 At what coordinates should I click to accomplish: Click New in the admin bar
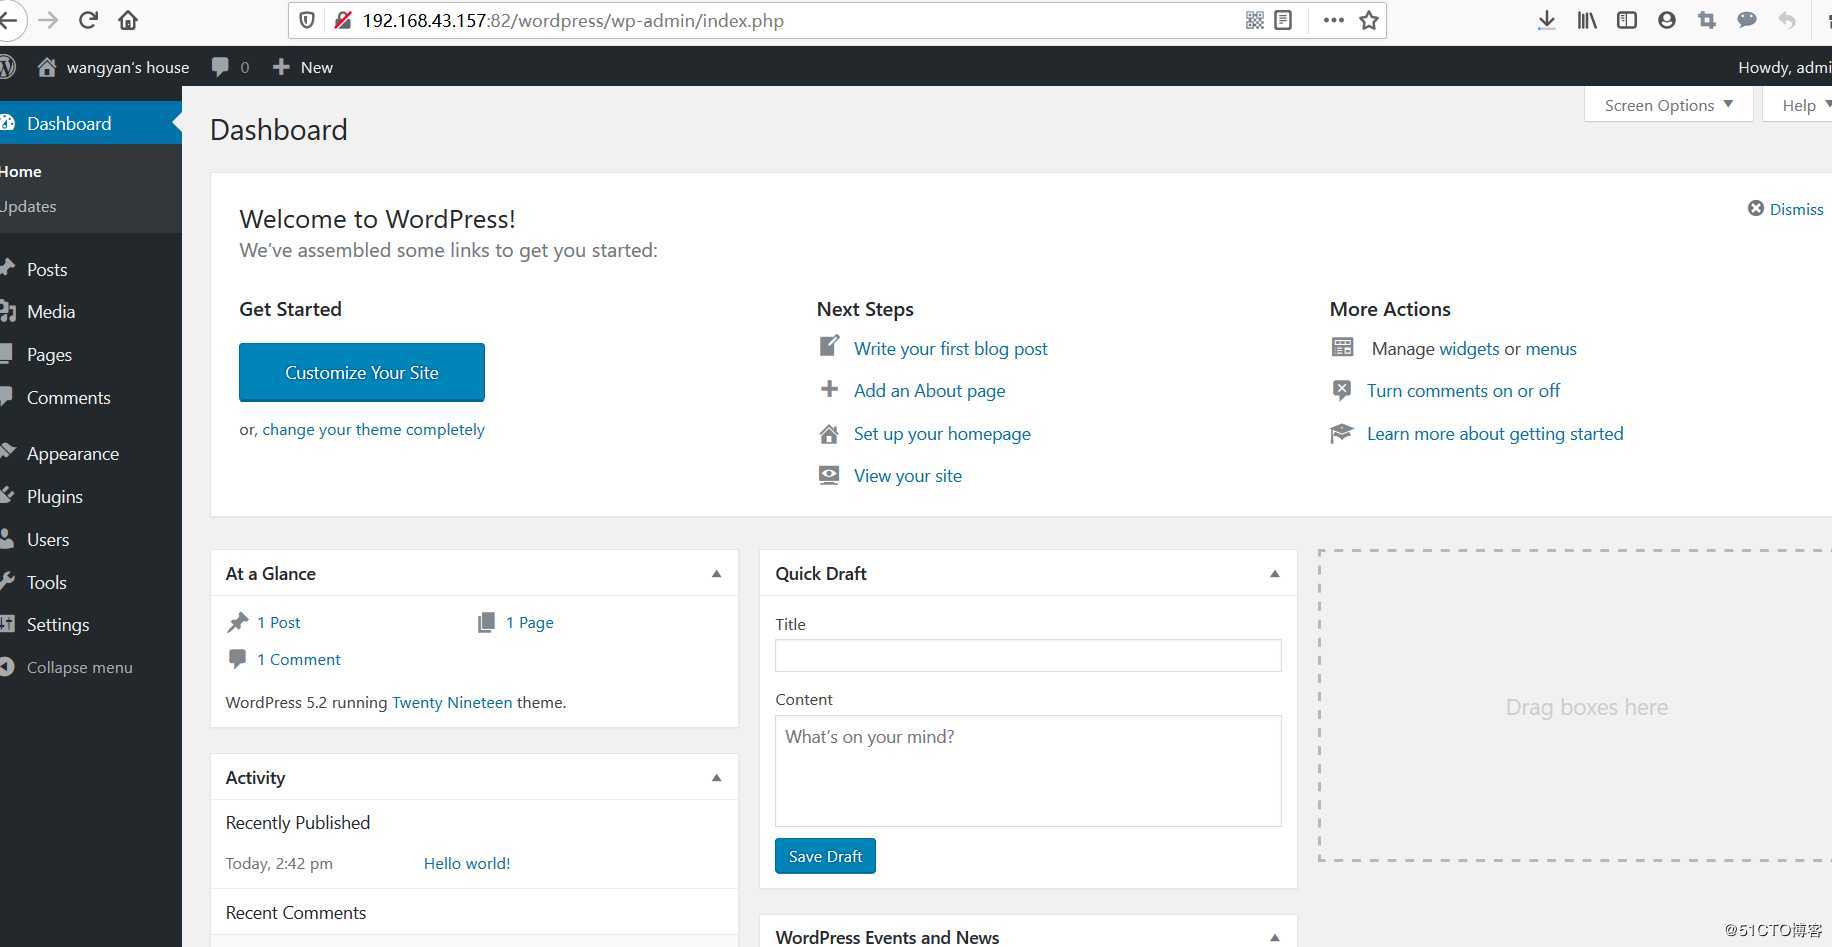[x=317, y=67]
